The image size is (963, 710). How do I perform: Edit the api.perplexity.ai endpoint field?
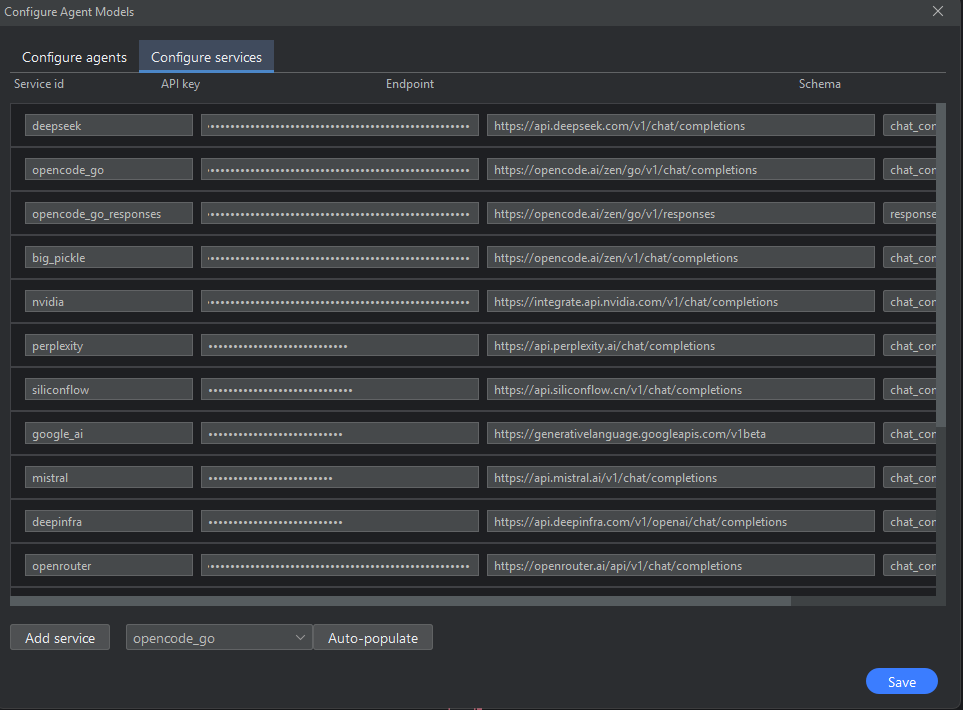click(x=680, y=346)
